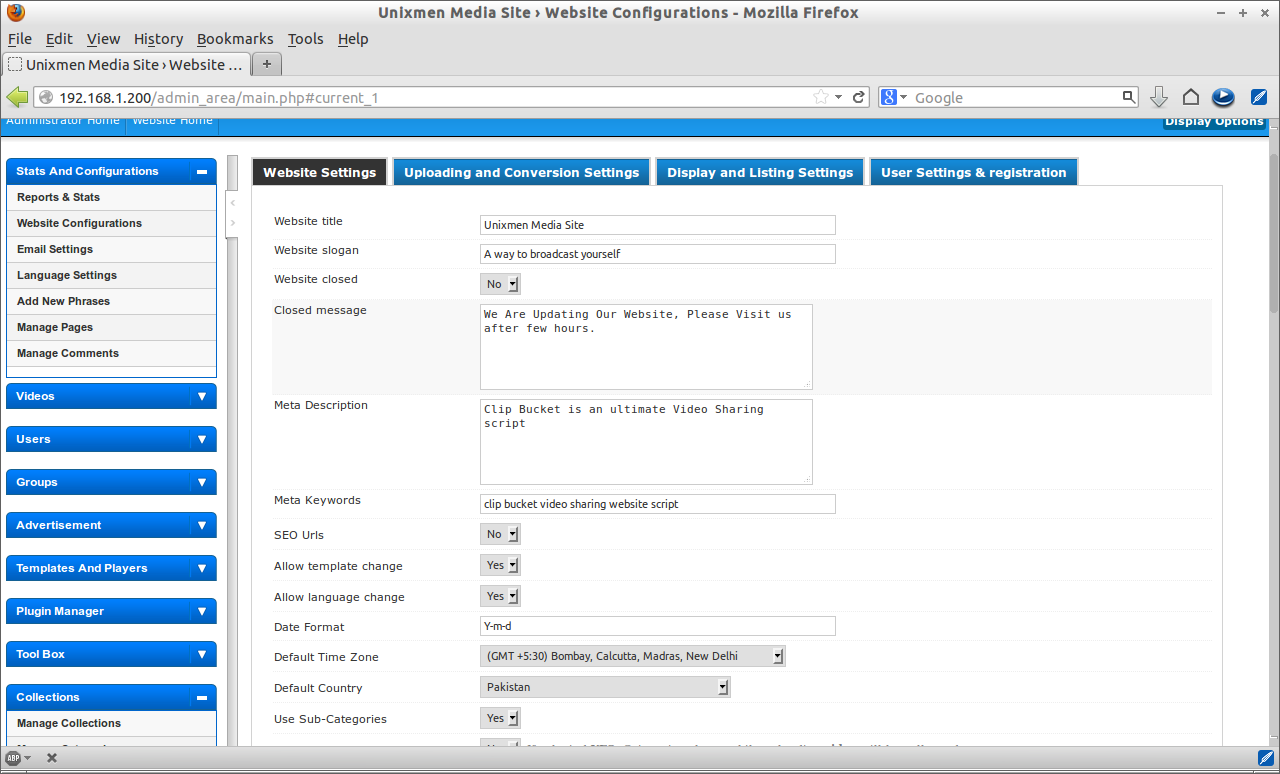Collapse the Stats And Configurations panel

pos(202,172)
